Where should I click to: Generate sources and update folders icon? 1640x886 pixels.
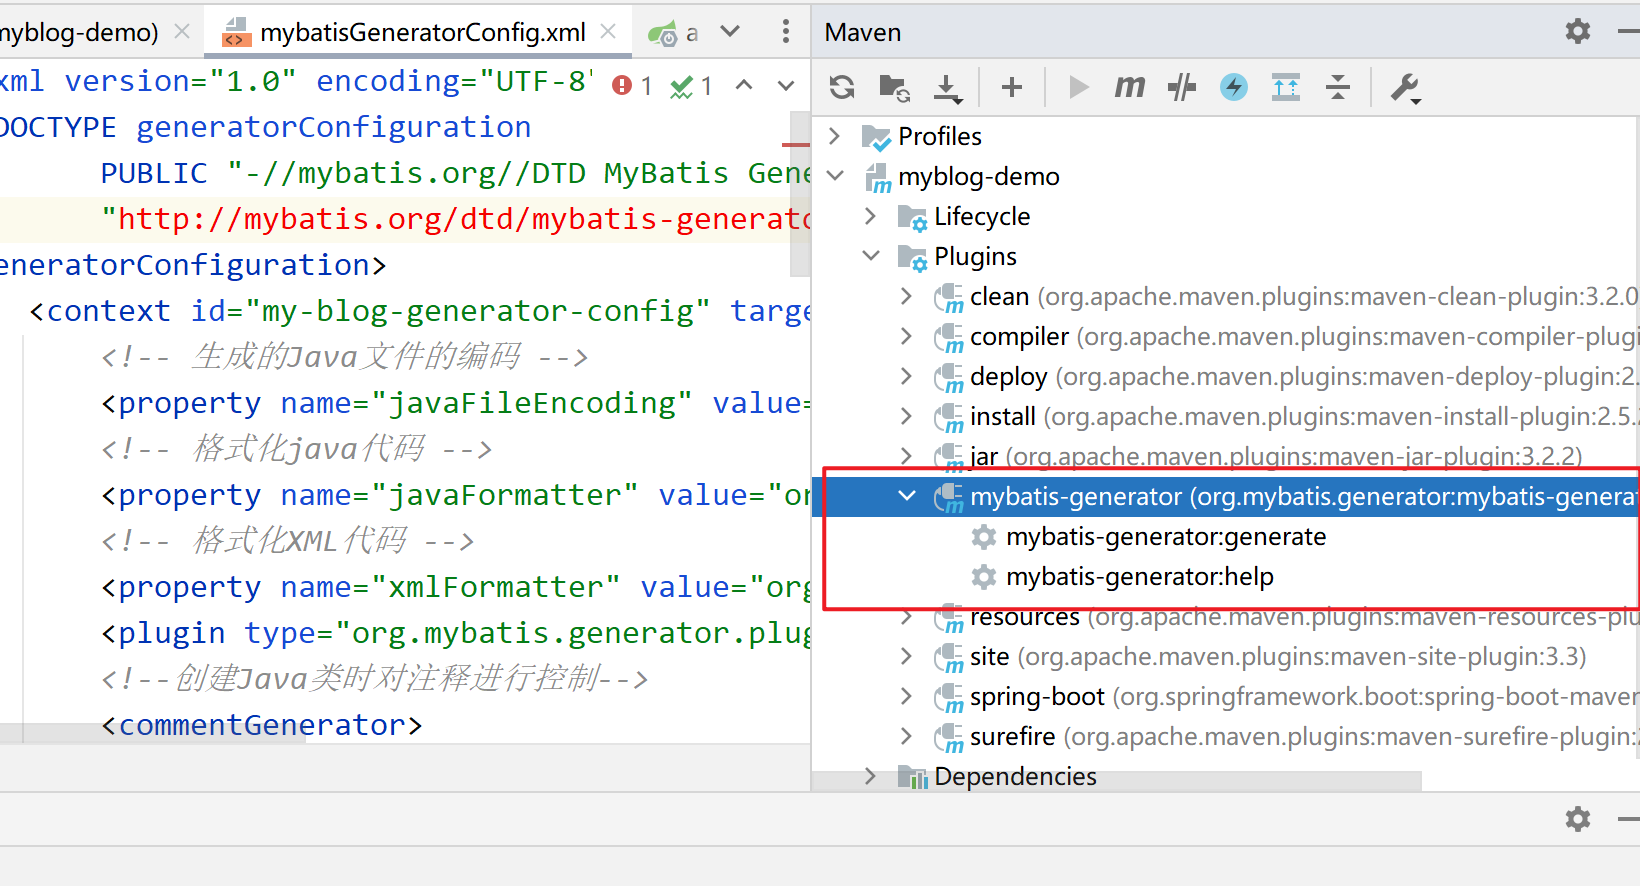894,88
